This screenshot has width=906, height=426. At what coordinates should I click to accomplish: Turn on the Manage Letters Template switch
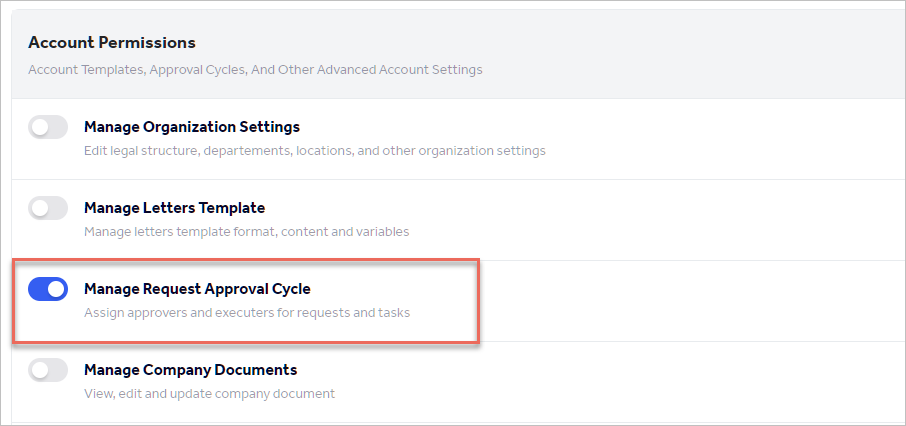click(x=48, y=209)
